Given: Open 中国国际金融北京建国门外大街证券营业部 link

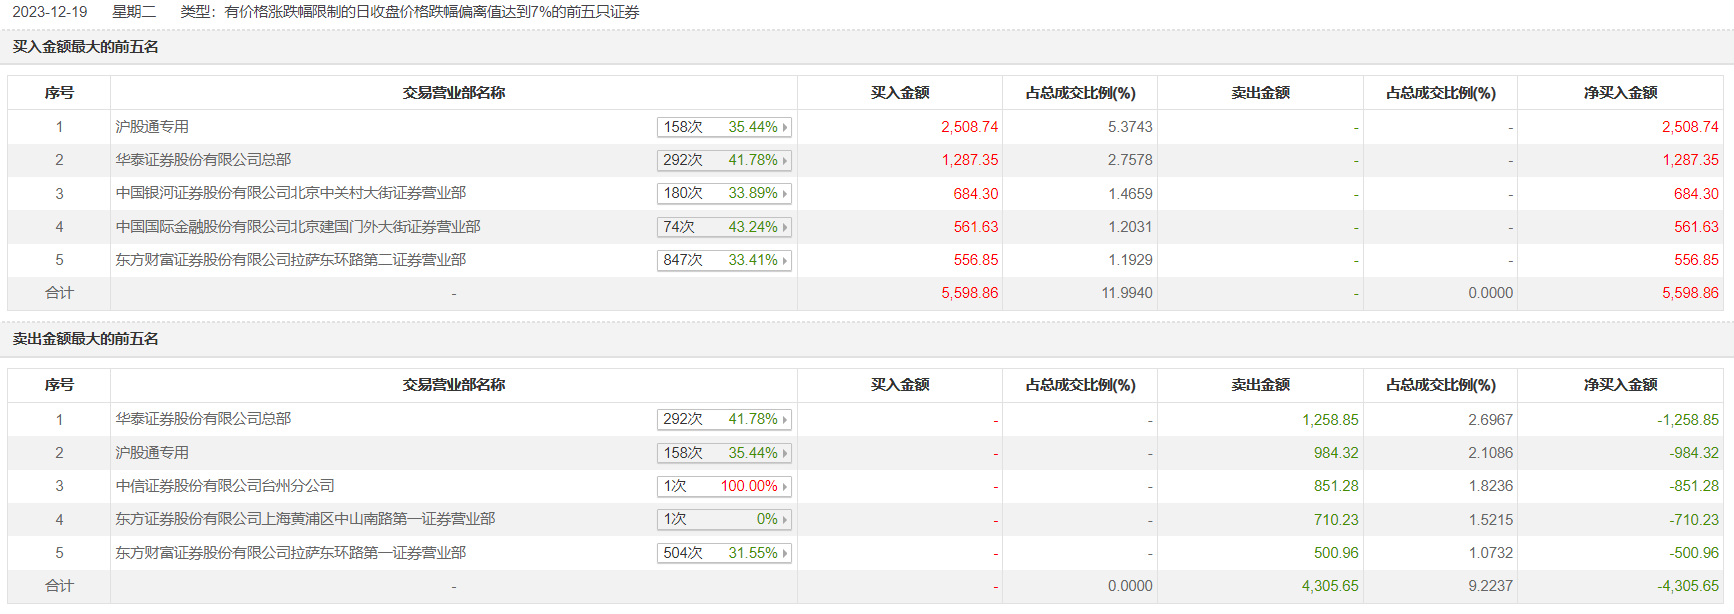Looking at the screenshot, I should [297, 227].
